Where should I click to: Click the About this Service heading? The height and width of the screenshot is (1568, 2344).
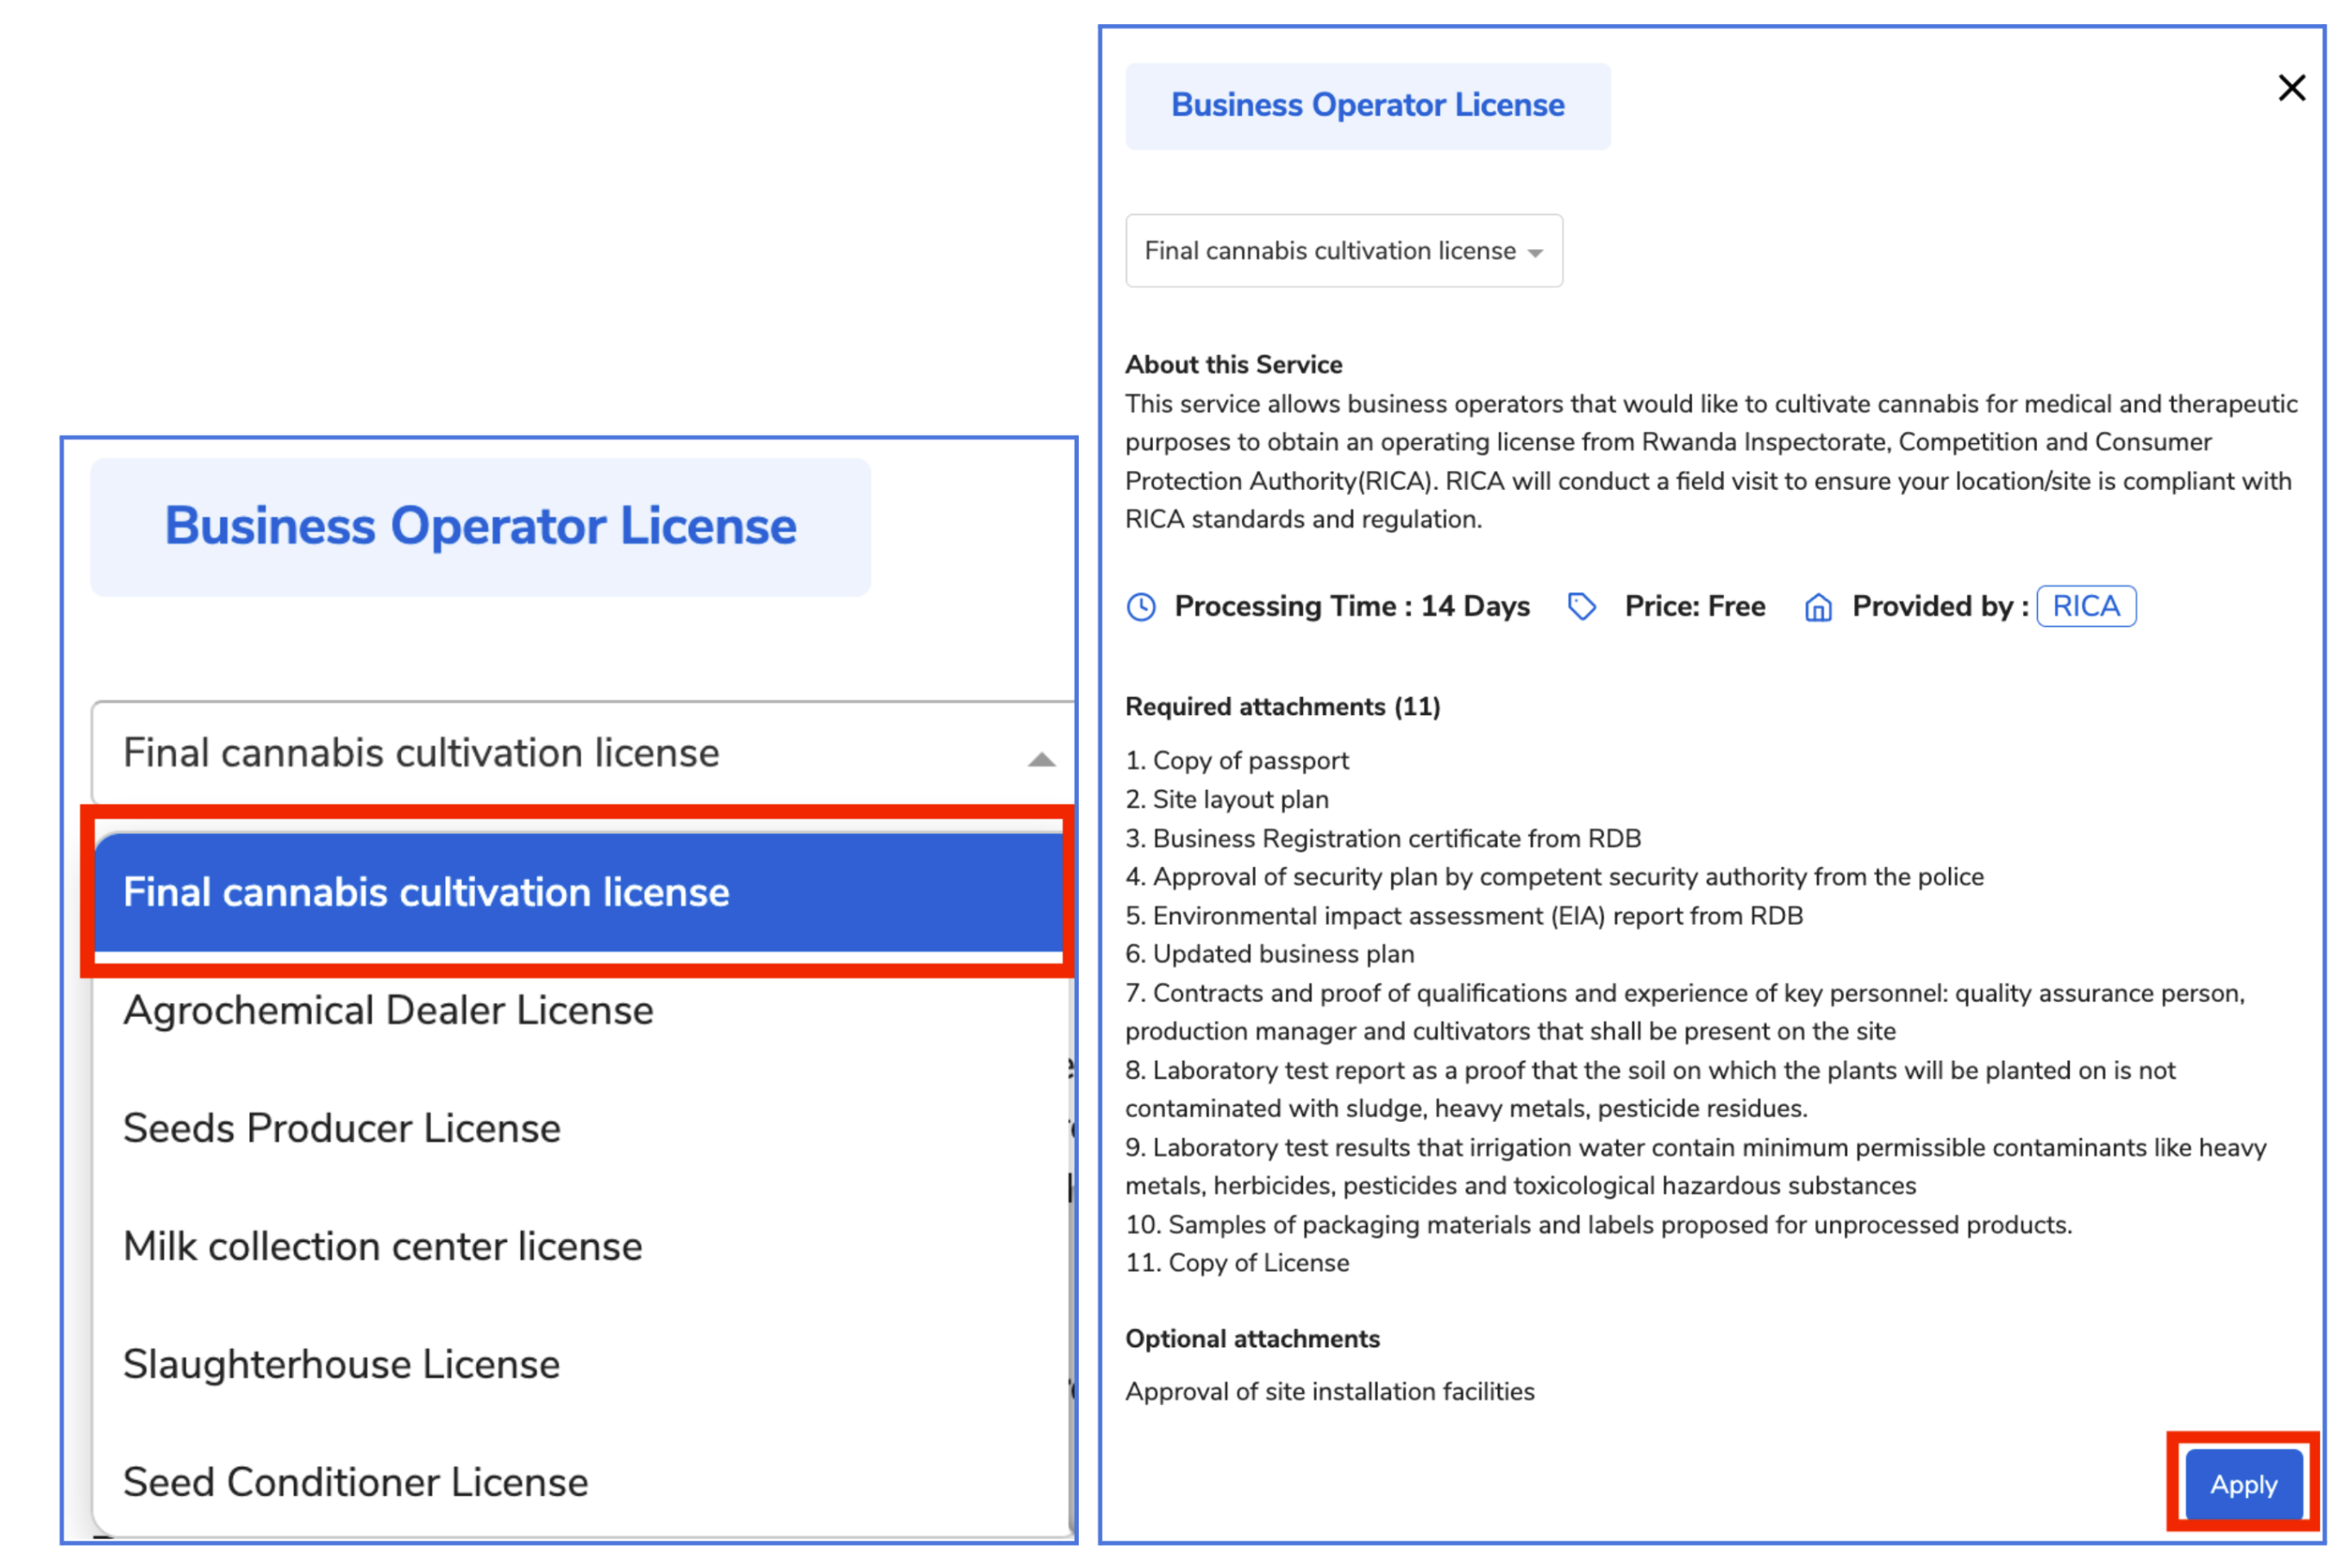point(1233,365)
